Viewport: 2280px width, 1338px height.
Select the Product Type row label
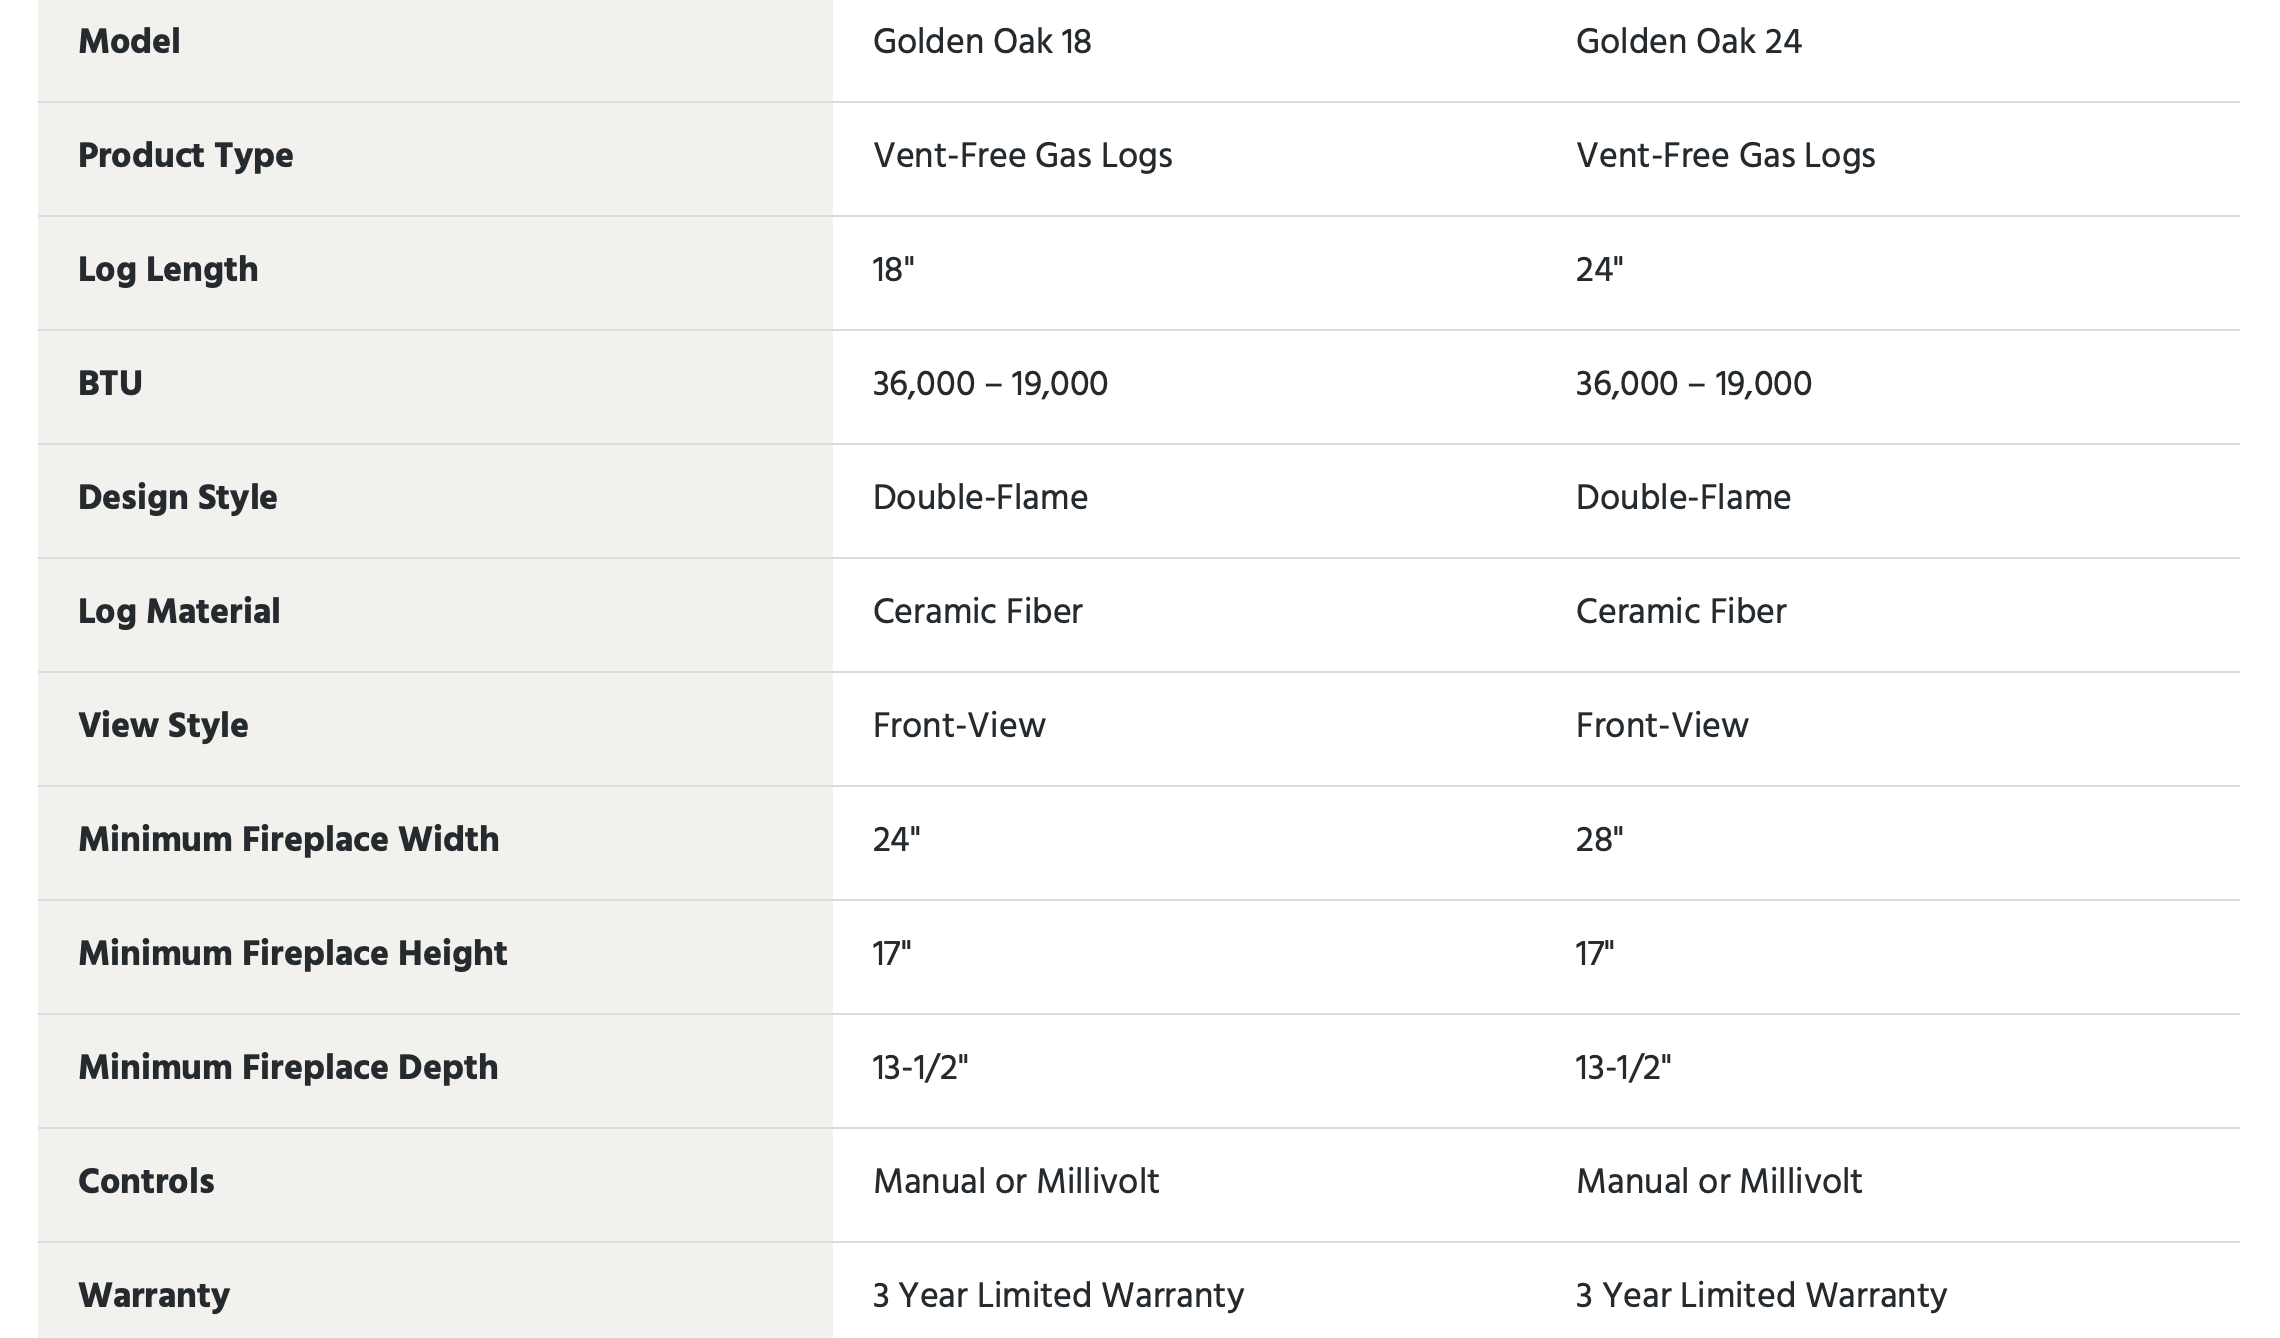[x=186, y=156]
